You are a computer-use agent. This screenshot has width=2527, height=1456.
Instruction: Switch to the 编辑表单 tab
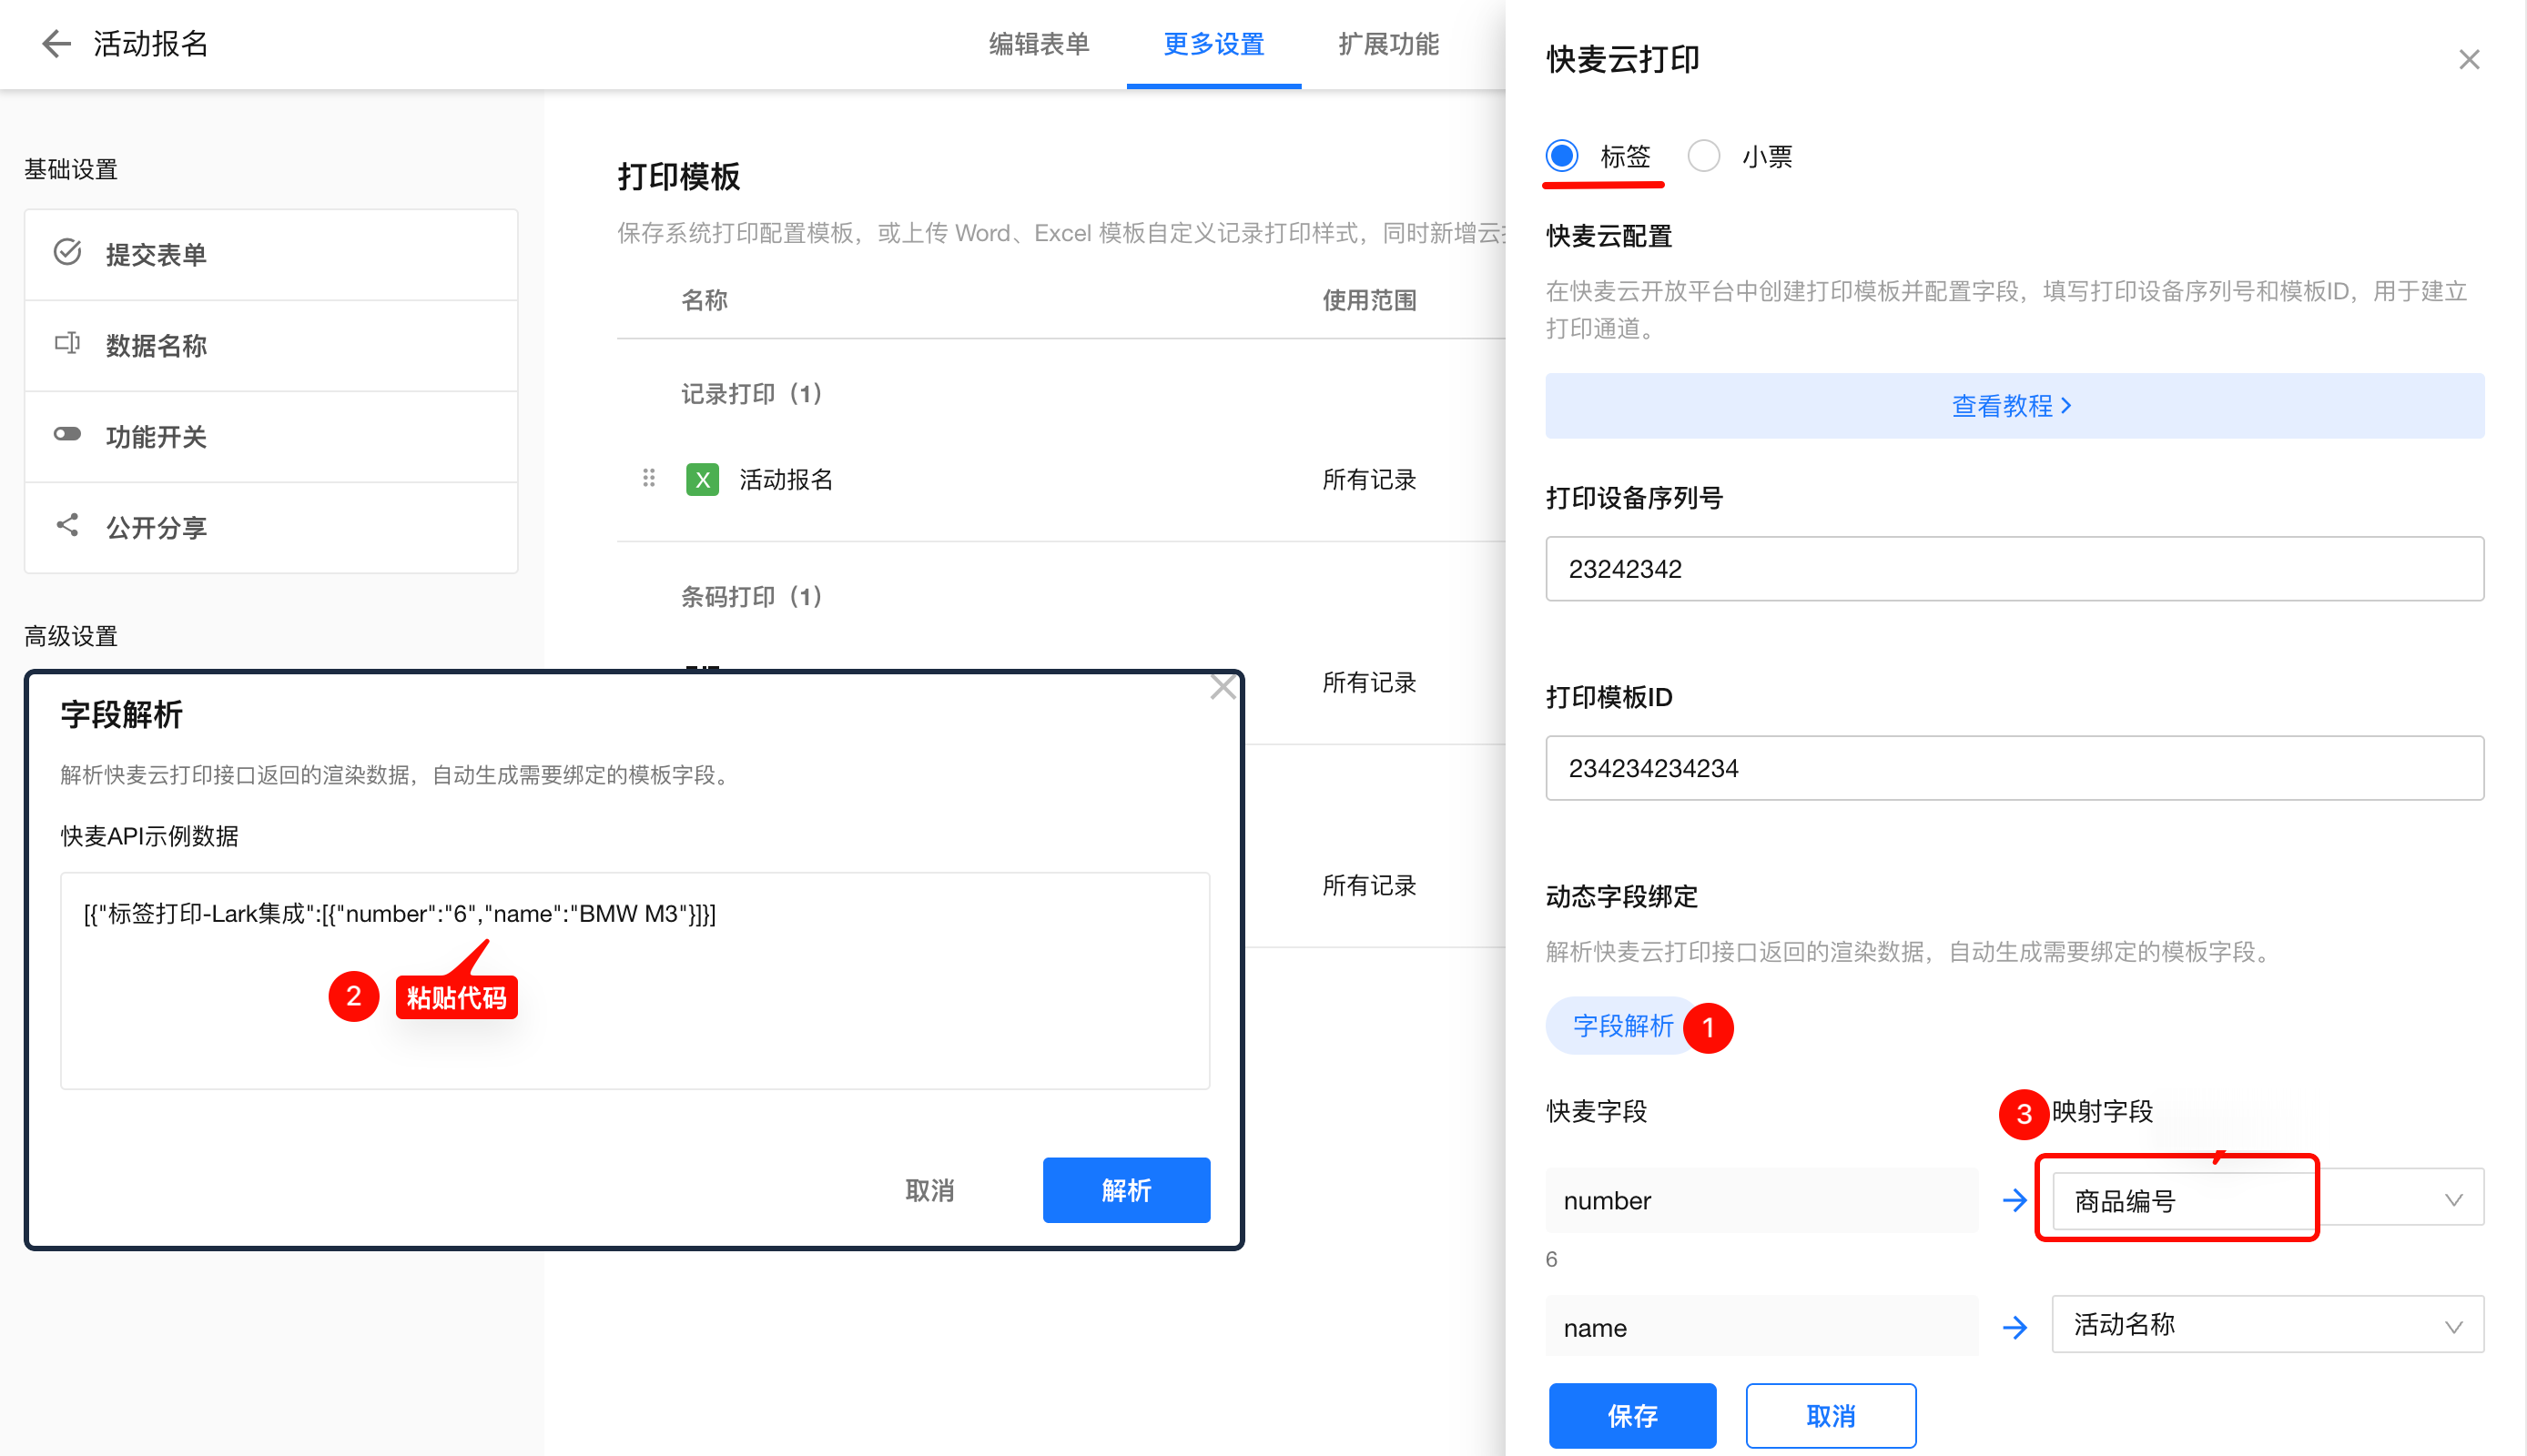pos(1038,44)
